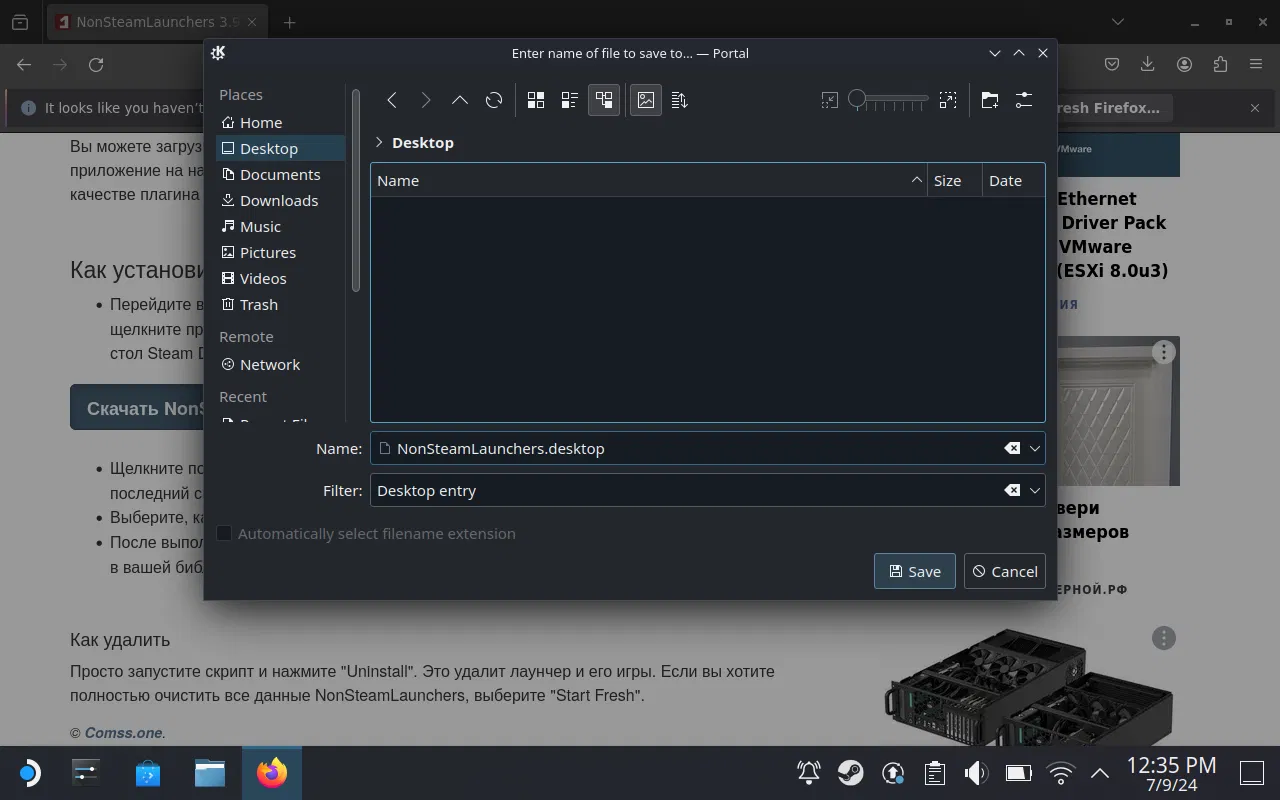Open the Music place
Screen dimensions: 1280x800
pyautogui.click(x=281, y=226)
